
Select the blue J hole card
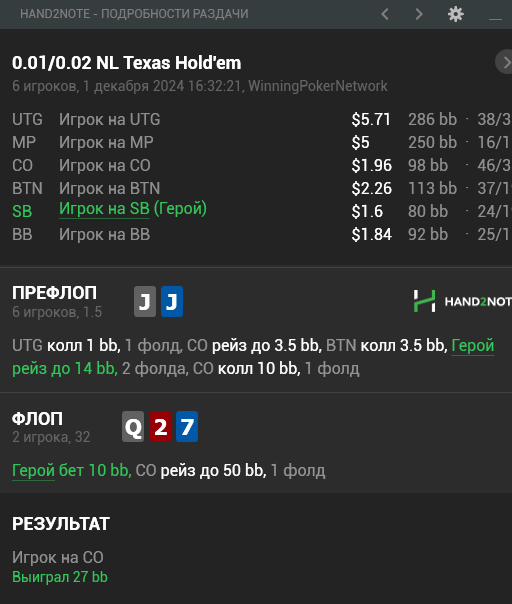coord(172,301)
